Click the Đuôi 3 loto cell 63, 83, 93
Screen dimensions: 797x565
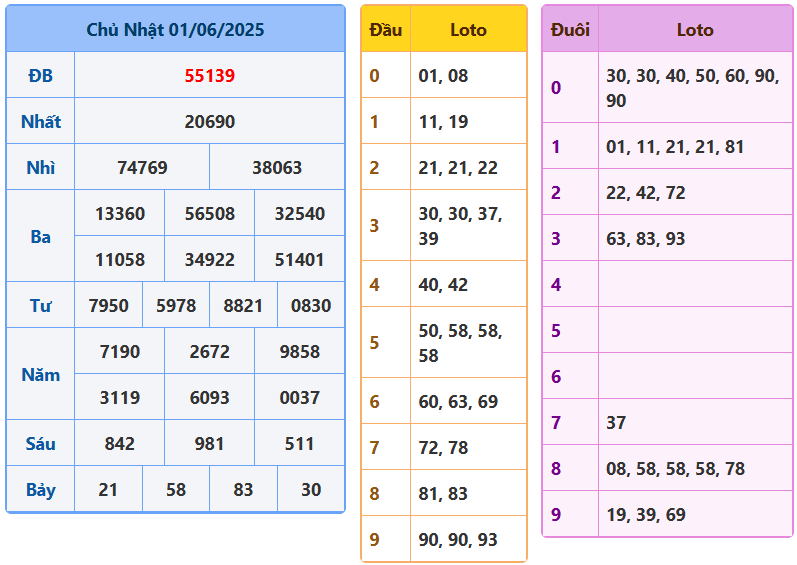[x=694, y=238]
